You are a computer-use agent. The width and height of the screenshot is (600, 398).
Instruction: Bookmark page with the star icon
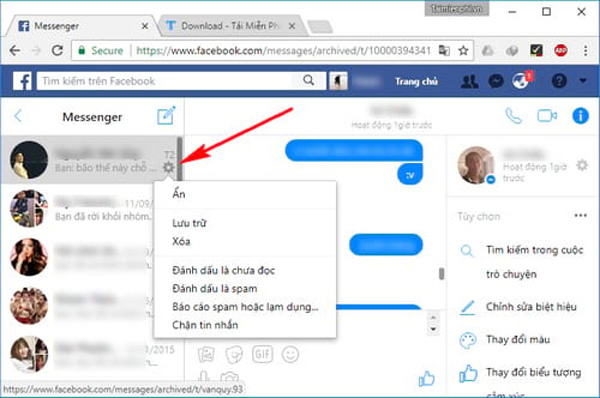[463, 51]
